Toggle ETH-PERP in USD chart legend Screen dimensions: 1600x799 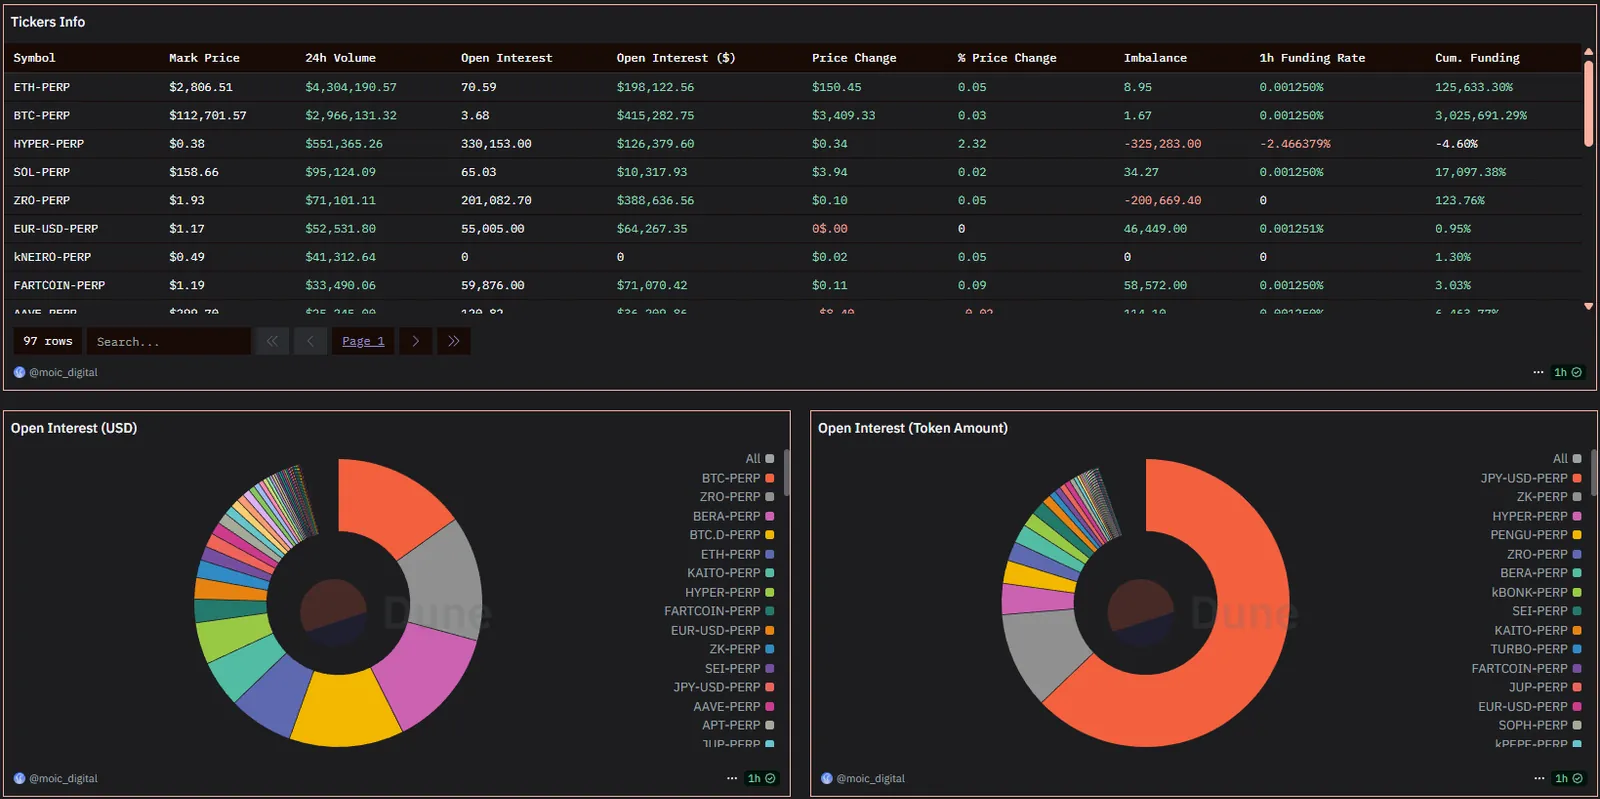point(737,554)
